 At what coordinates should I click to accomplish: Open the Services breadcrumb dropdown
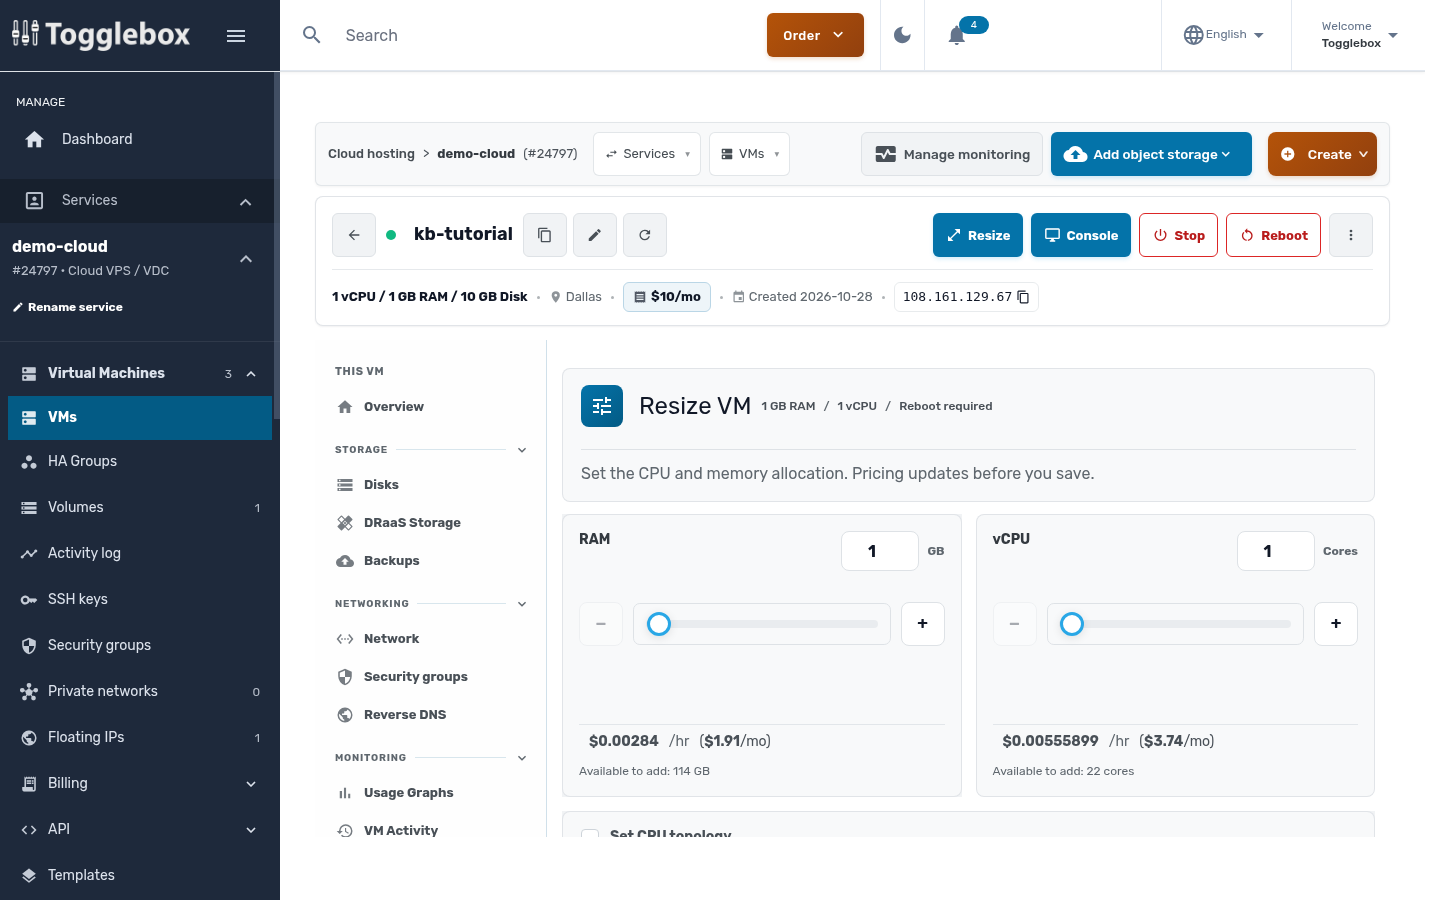[x=647, y=154]
